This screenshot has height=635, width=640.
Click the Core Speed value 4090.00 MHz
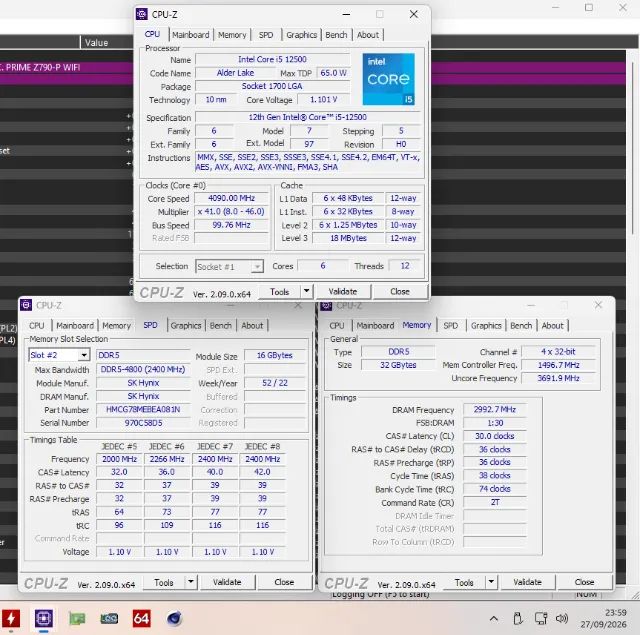click(231, 198)
